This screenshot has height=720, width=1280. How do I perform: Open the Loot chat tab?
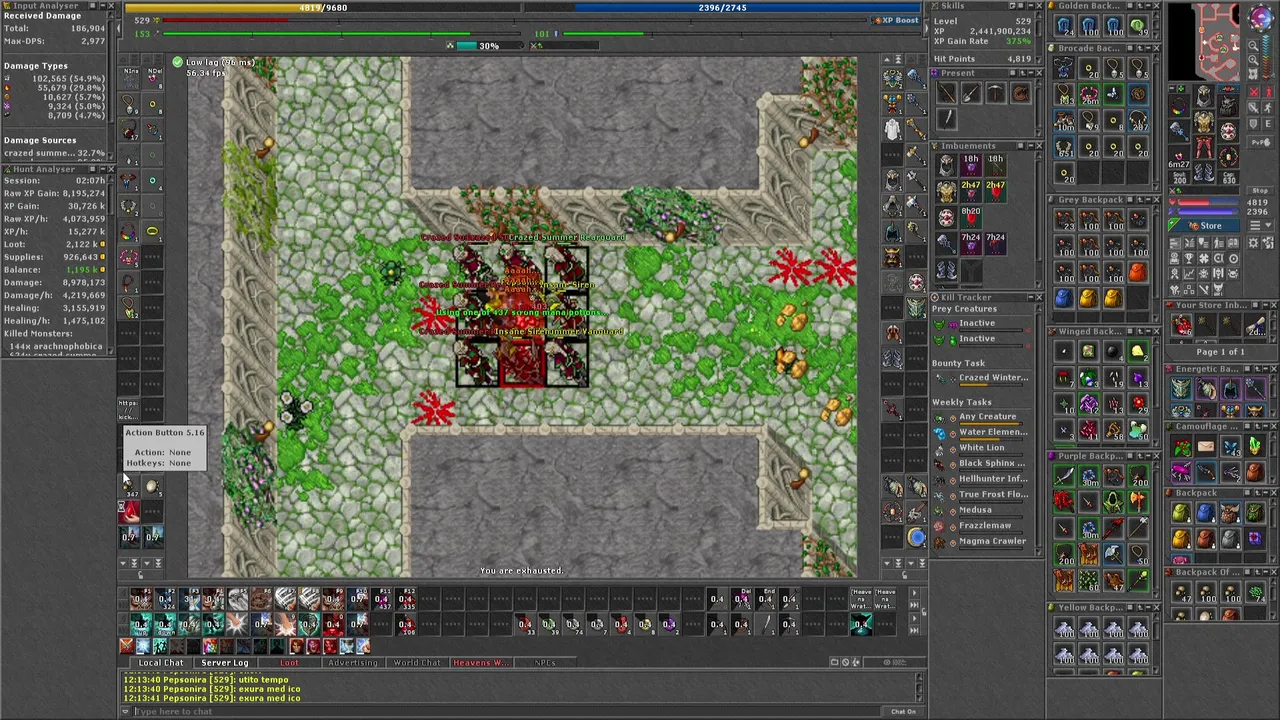click(289, 663)
